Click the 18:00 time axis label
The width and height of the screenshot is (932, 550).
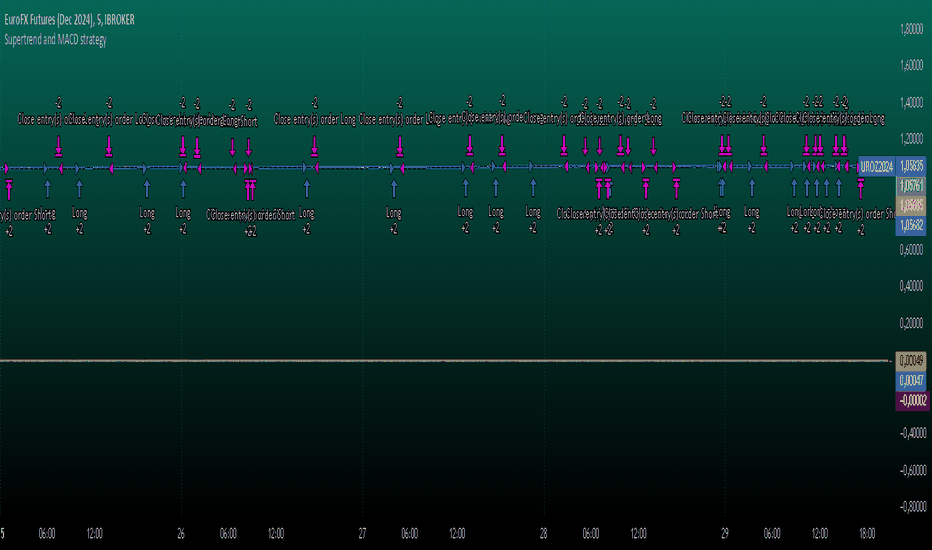(867, 533)
